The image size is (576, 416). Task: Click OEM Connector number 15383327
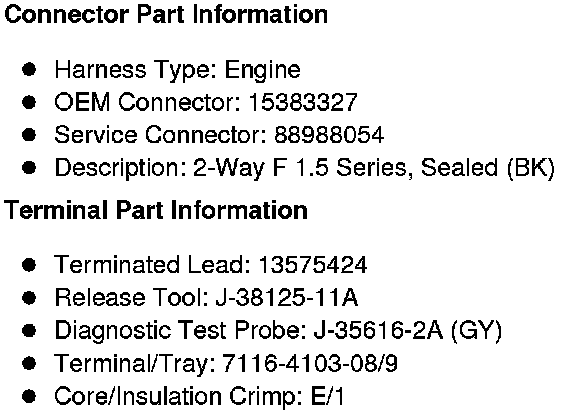pyautogui.click(x=303, y=102)
